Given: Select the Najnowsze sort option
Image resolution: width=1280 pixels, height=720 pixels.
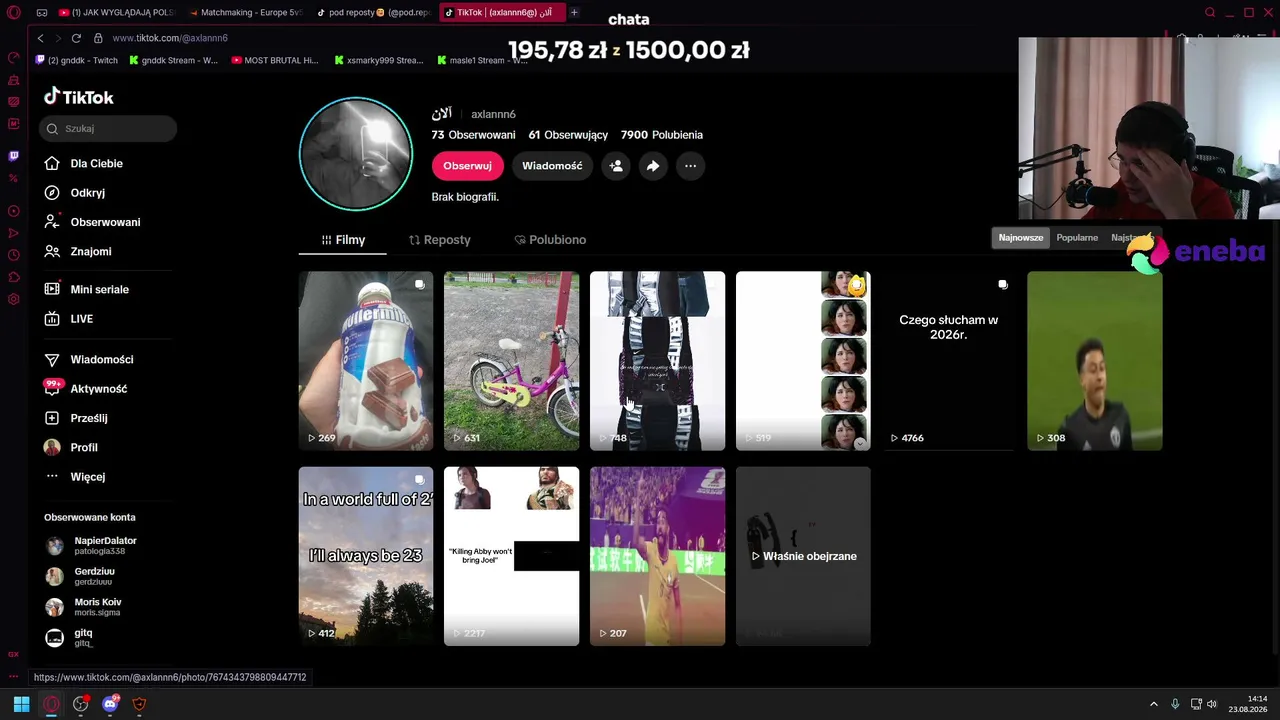Looking at the screenshot, I should pos(1021,238).
